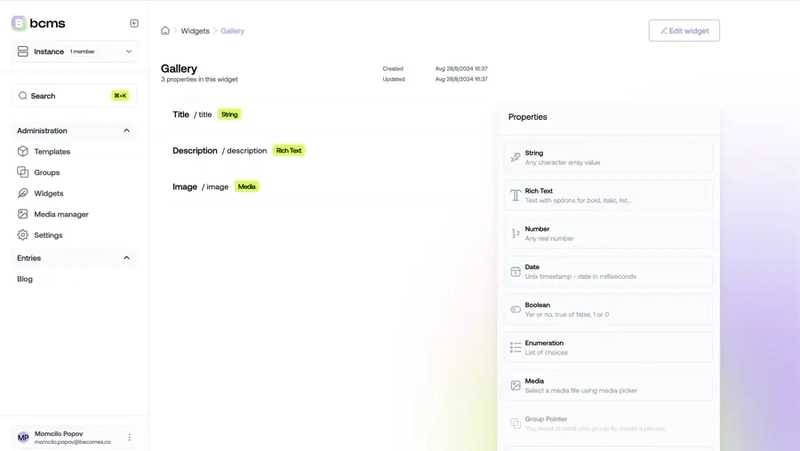Add a Rich Text property from panel
The width and height of the screenshot is (800, 451).
pyautogui.click(x=608, y=195)
